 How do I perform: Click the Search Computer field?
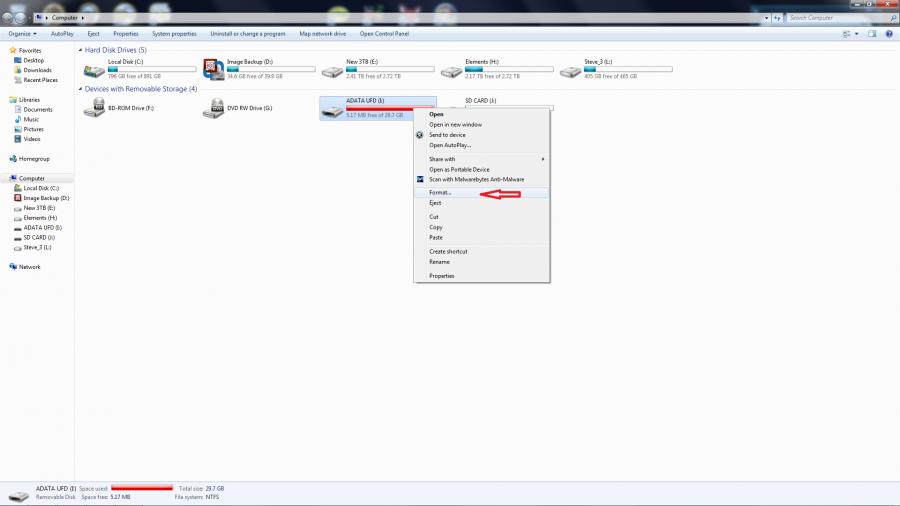[x=841, y=18]
